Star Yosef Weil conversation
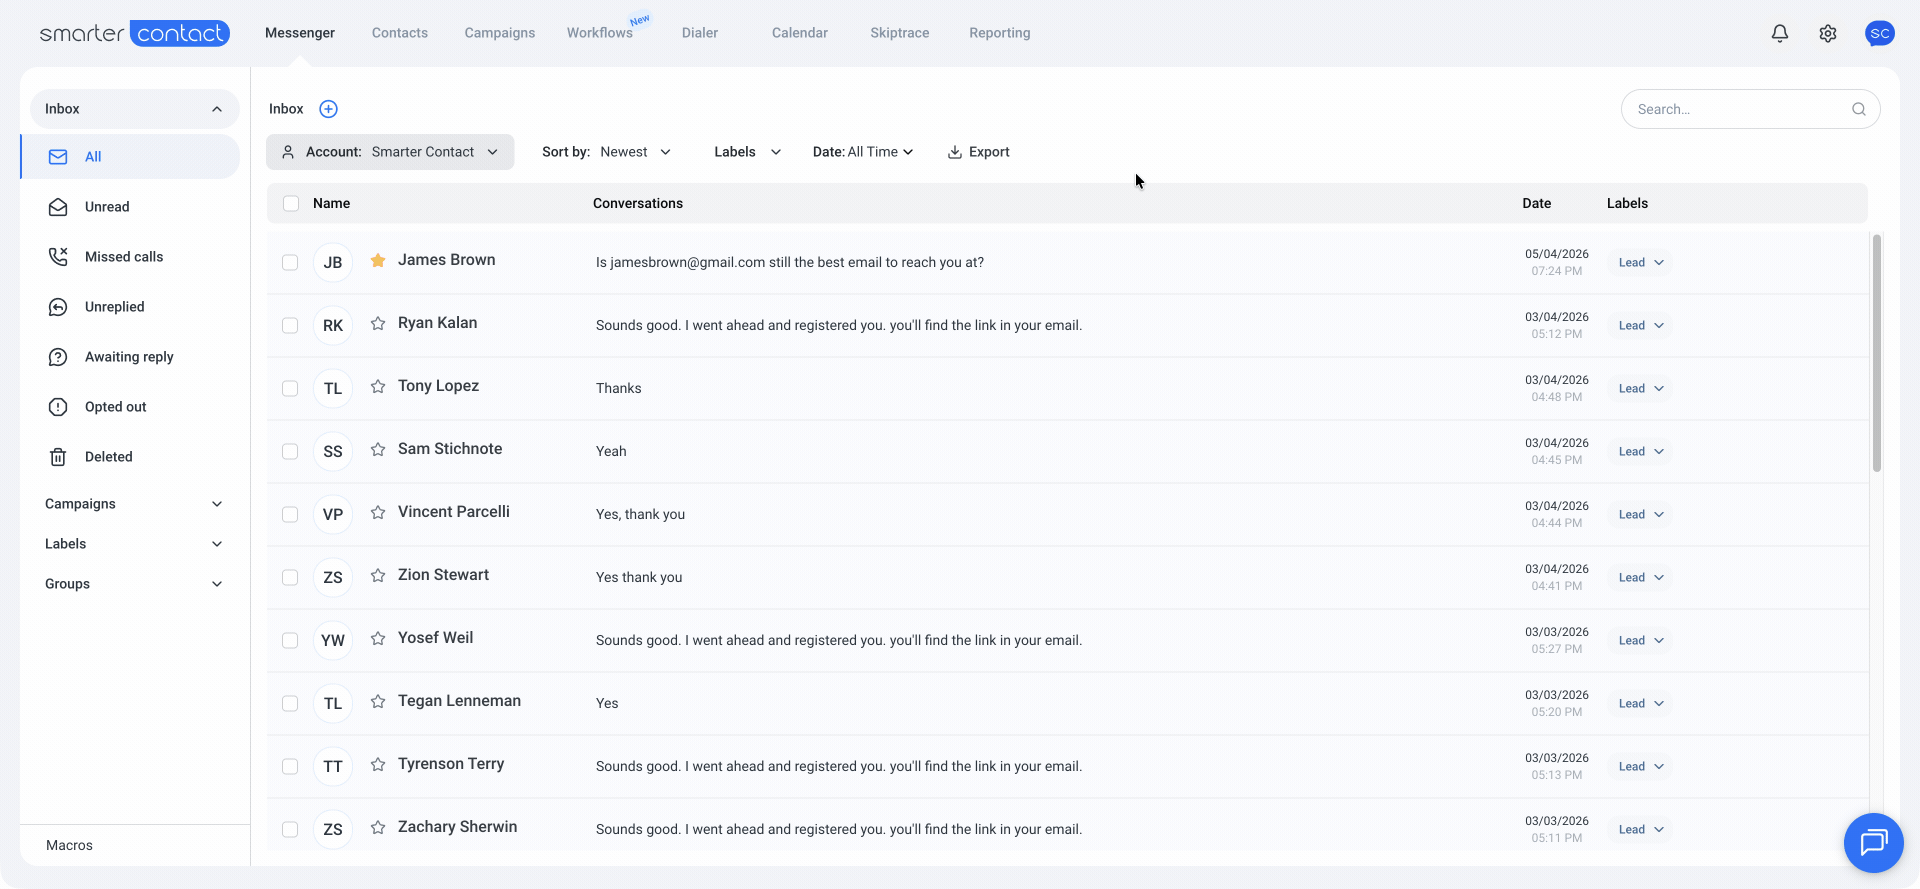 click(x=378, y=639)
